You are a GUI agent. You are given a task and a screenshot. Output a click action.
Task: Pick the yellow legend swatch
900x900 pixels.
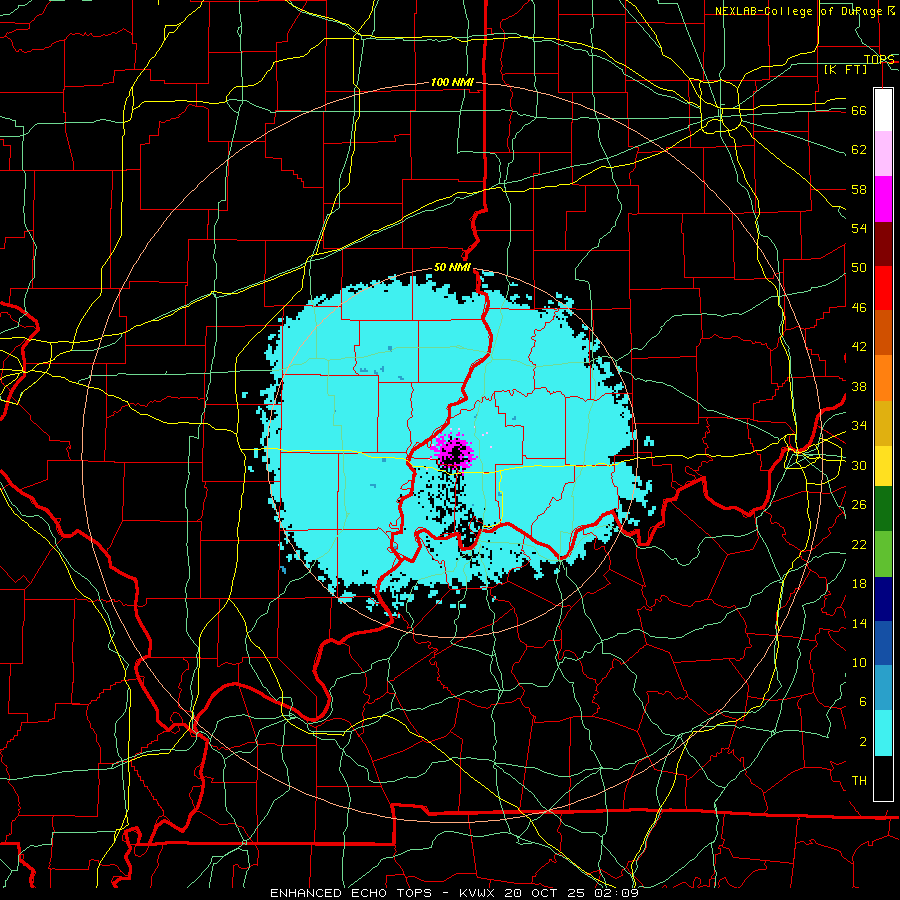[x=883, y=465]
